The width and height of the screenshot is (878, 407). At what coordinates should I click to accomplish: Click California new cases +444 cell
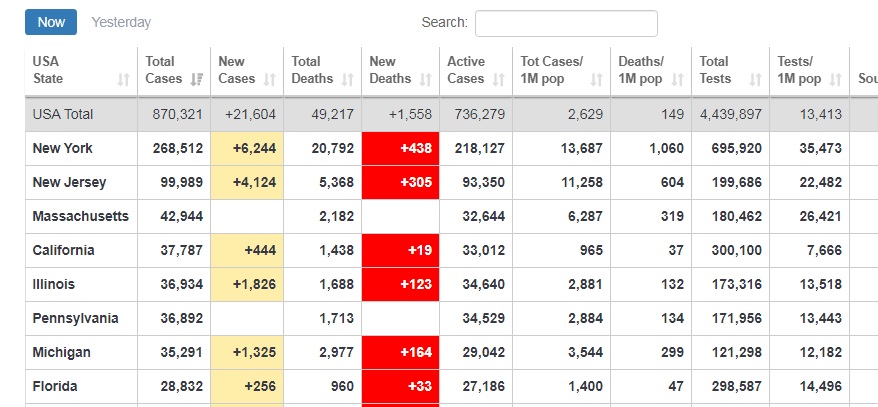pos(247,250)
